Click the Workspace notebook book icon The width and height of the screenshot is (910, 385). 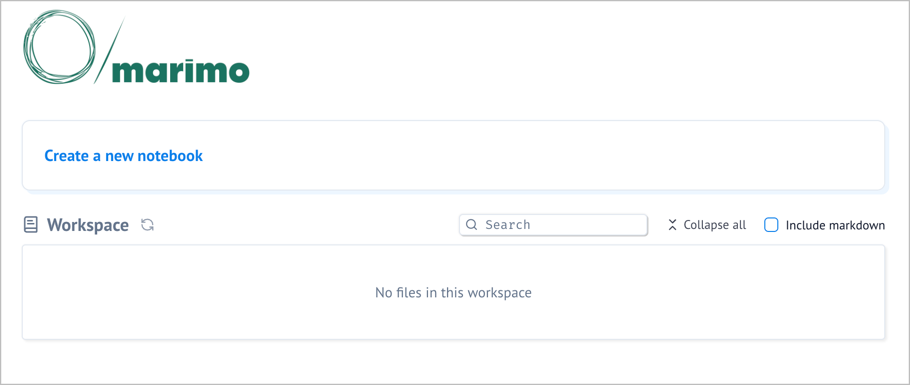coord(31,225)
